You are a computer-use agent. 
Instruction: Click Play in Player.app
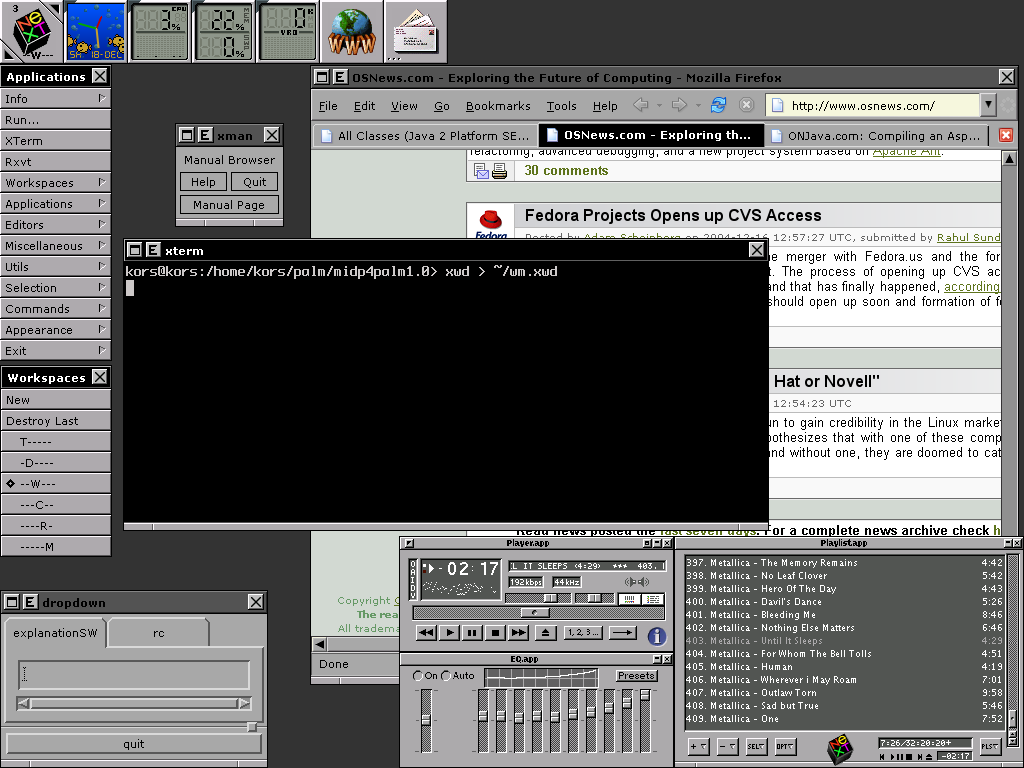point(449,632)
